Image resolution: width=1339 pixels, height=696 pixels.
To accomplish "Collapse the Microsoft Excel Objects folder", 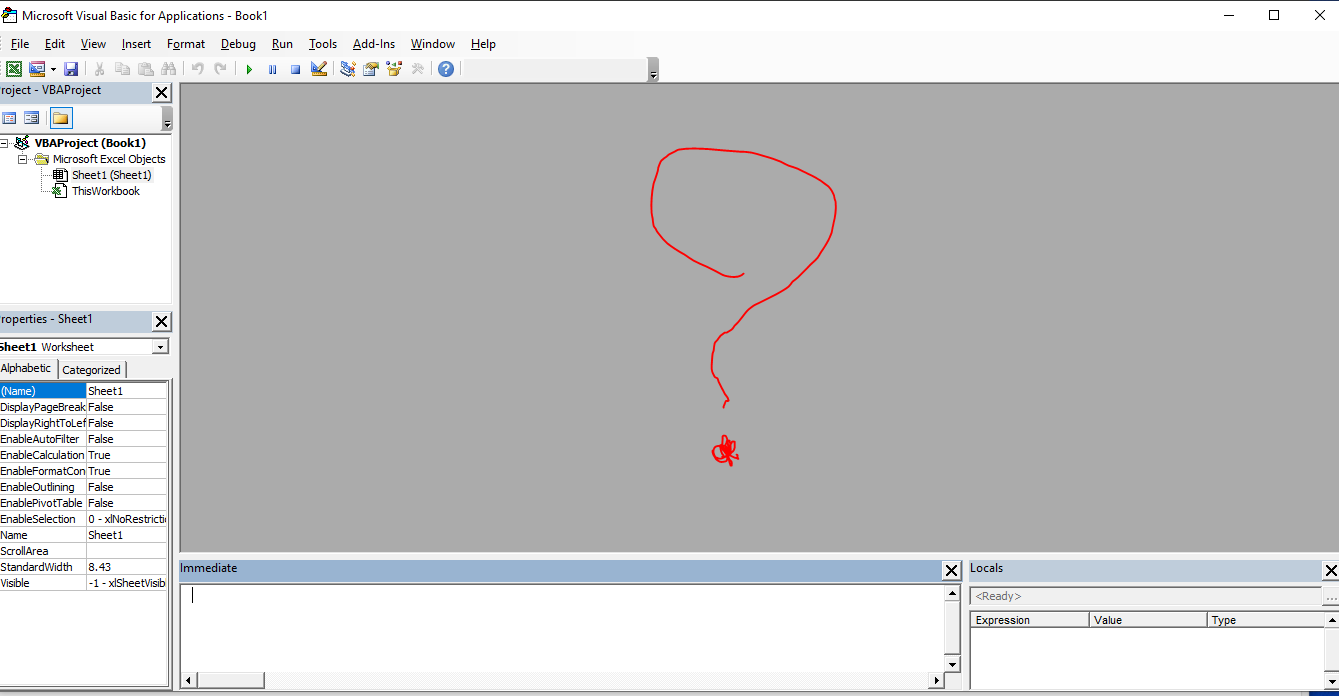I will 22,159.
